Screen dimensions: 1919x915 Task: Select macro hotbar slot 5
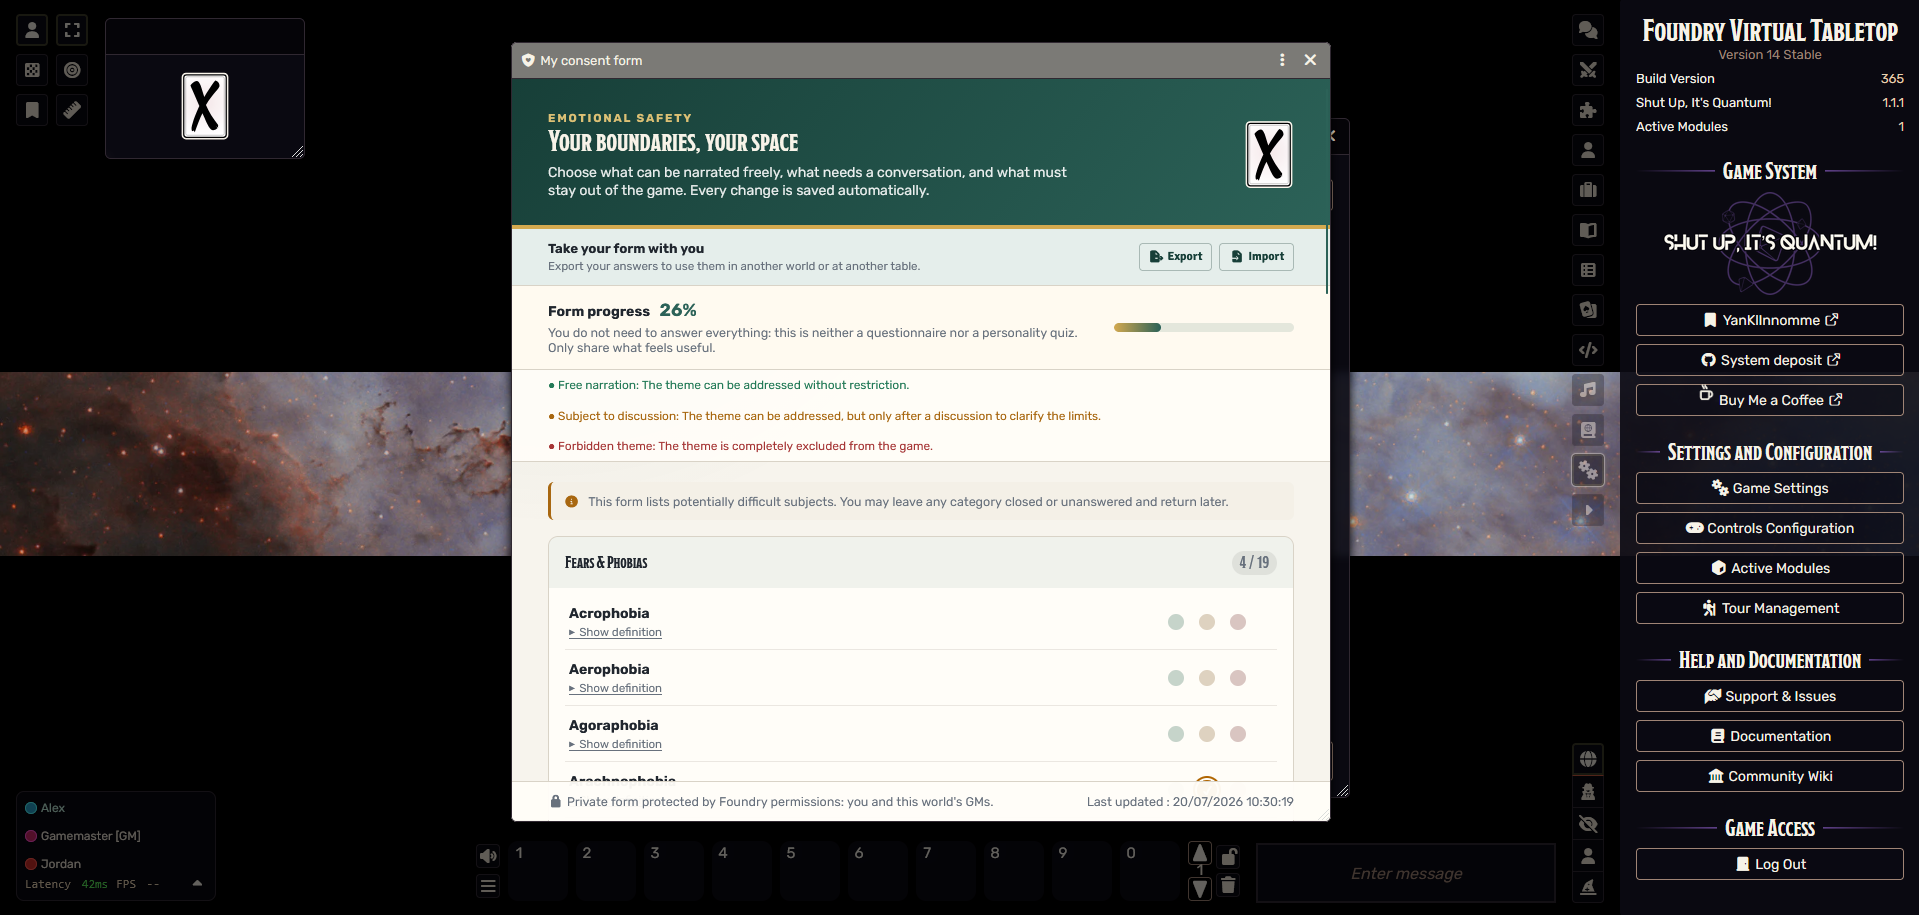click(x=810, y=871)
